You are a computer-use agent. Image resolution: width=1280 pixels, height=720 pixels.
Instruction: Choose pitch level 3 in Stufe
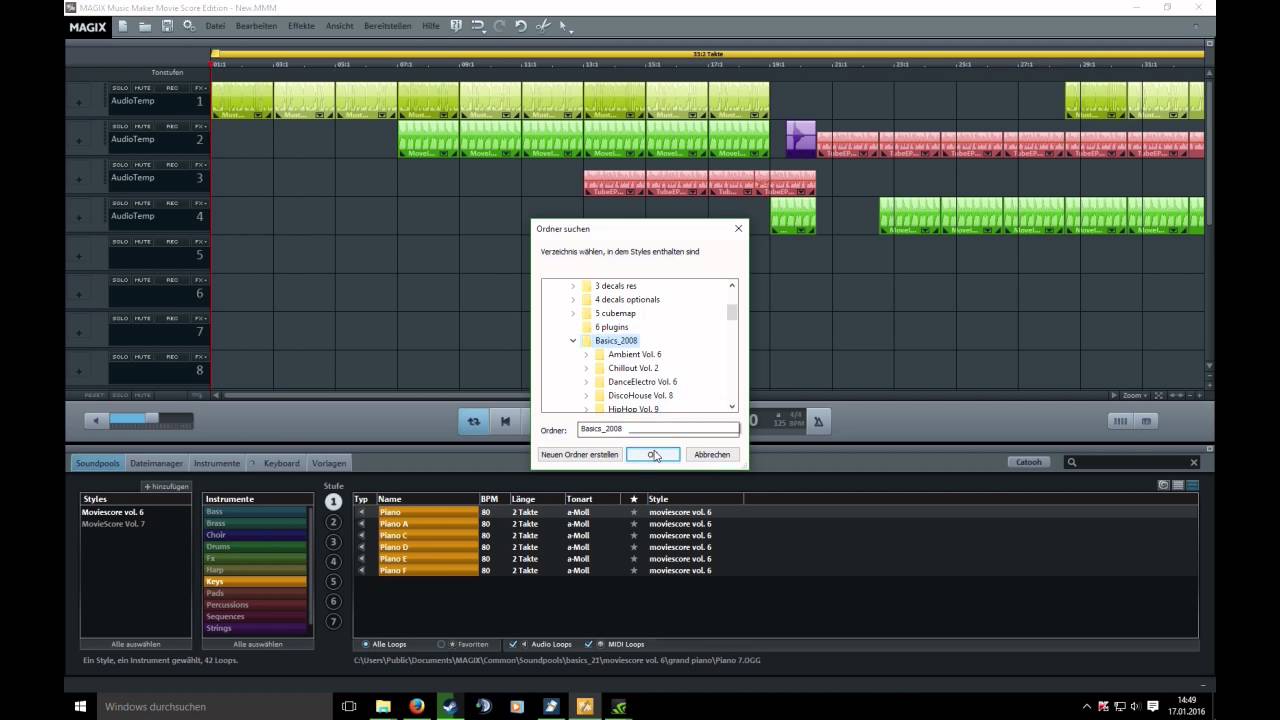tap(334, 542)
